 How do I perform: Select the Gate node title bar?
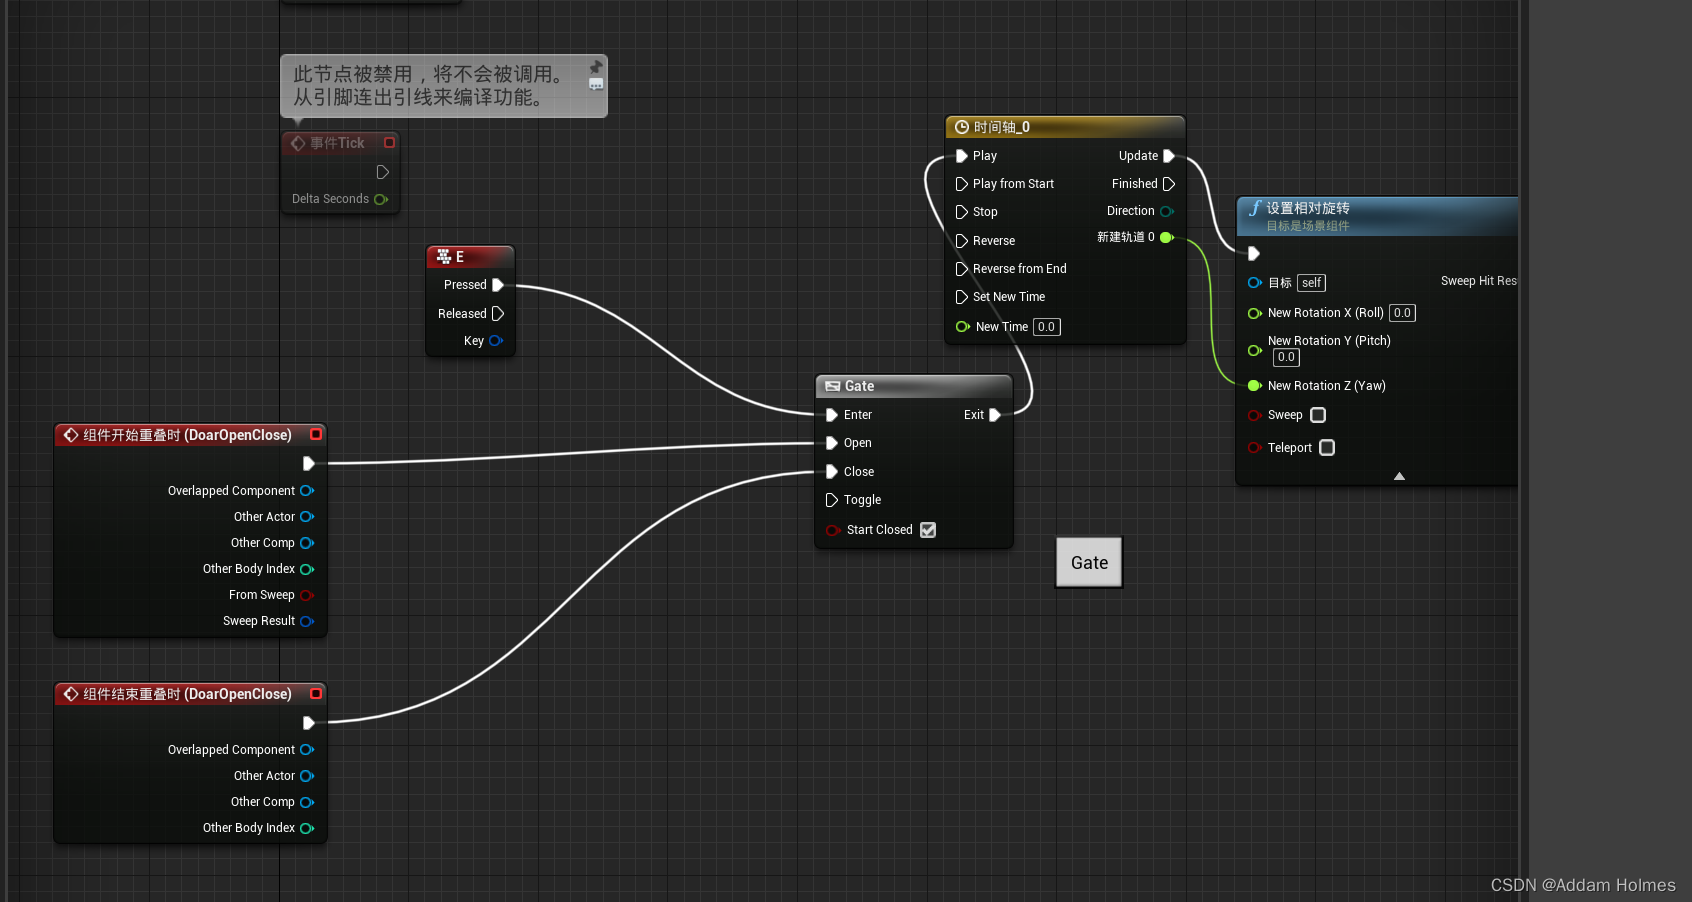pos(914,386)
